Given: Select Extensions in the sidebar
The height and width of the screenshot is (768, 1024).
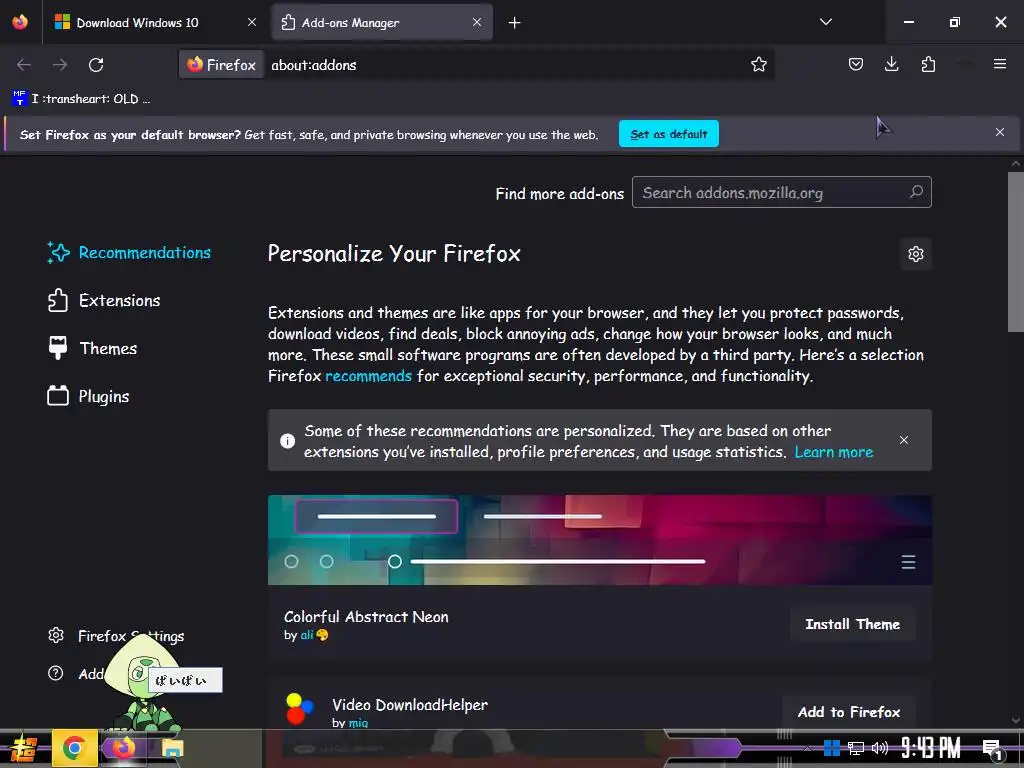Looking at the screenshot, I should pos(104,300).
